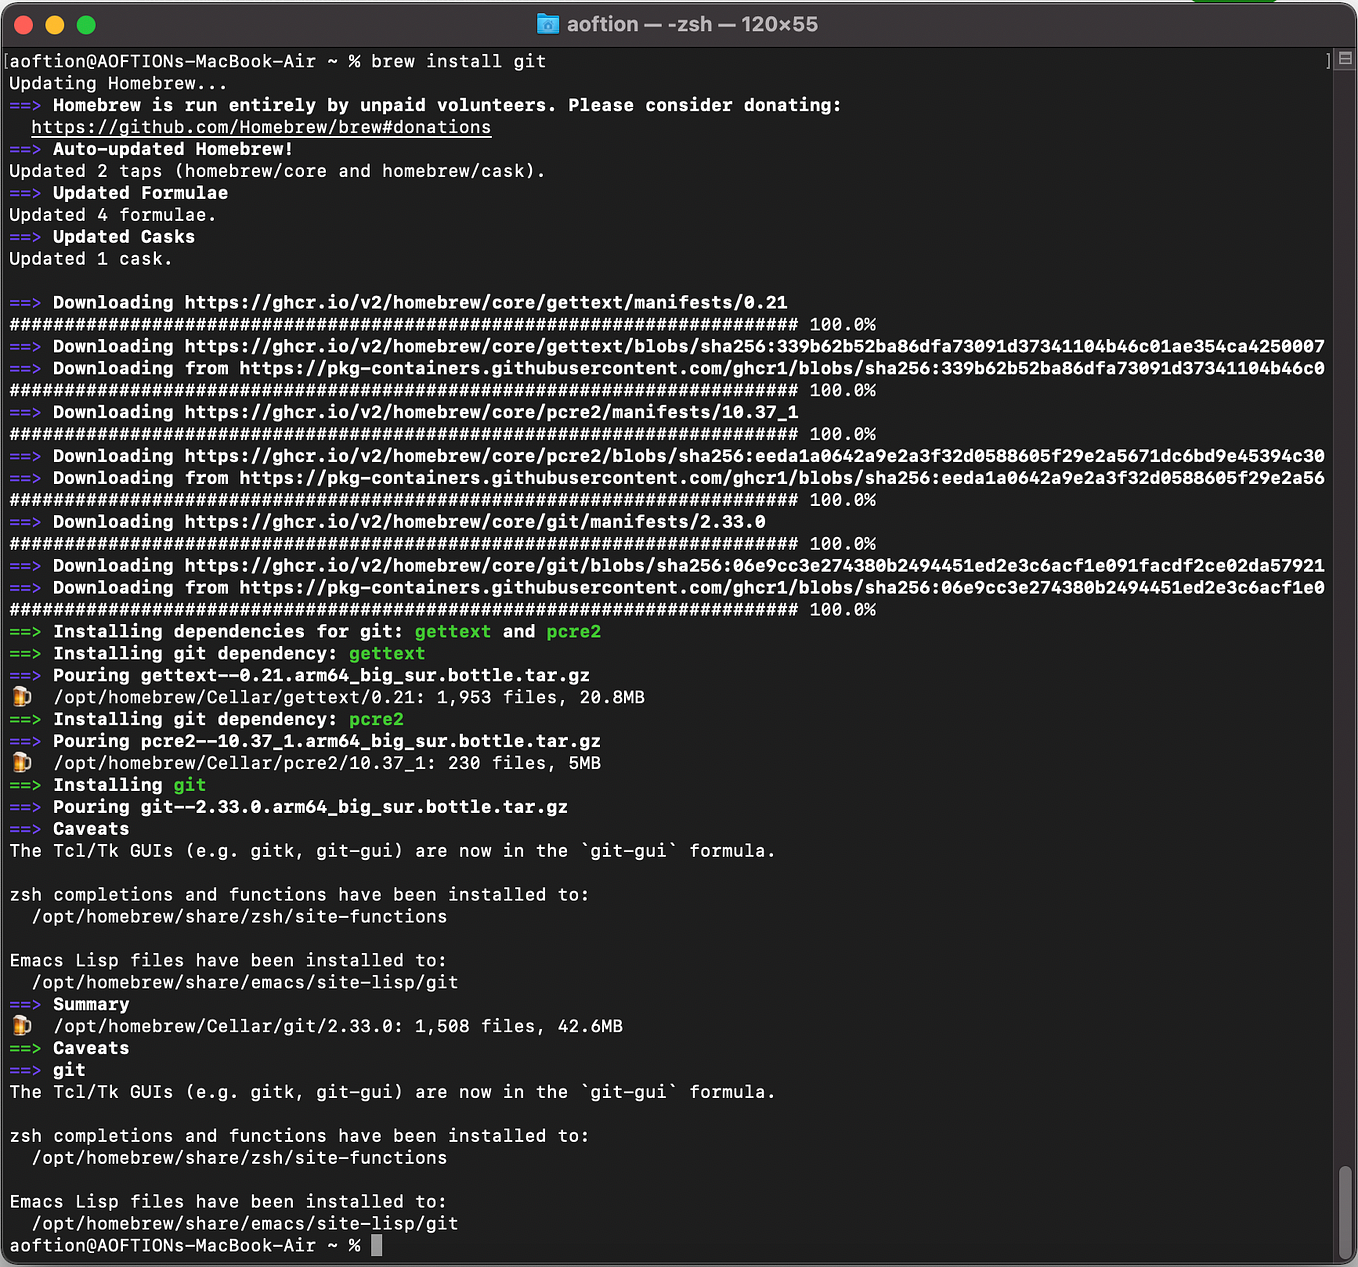The height and width of the screenshot is (1267, 1358).
Task: Click the beer mug icon on the pcre2 line
Action: tap(21, 763)
